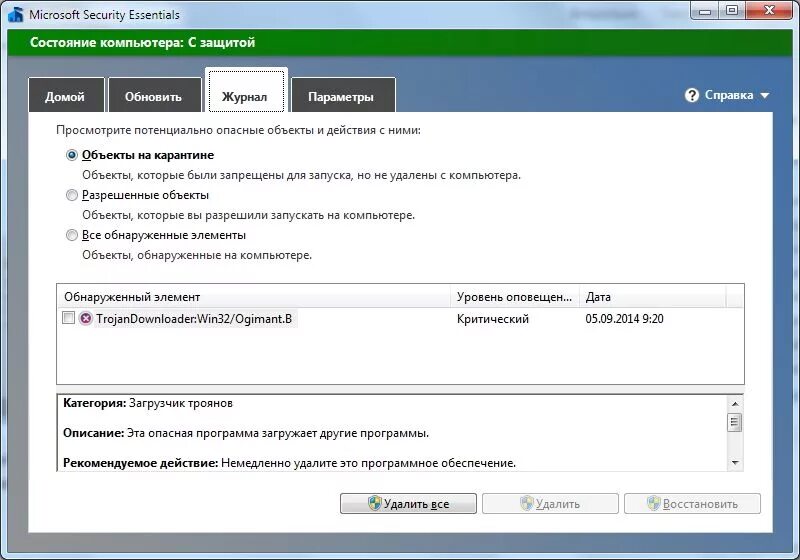This screenshot has height=560, width=800.
Task: Click the Критический alert level cell
Action: [x=493, y=319]
